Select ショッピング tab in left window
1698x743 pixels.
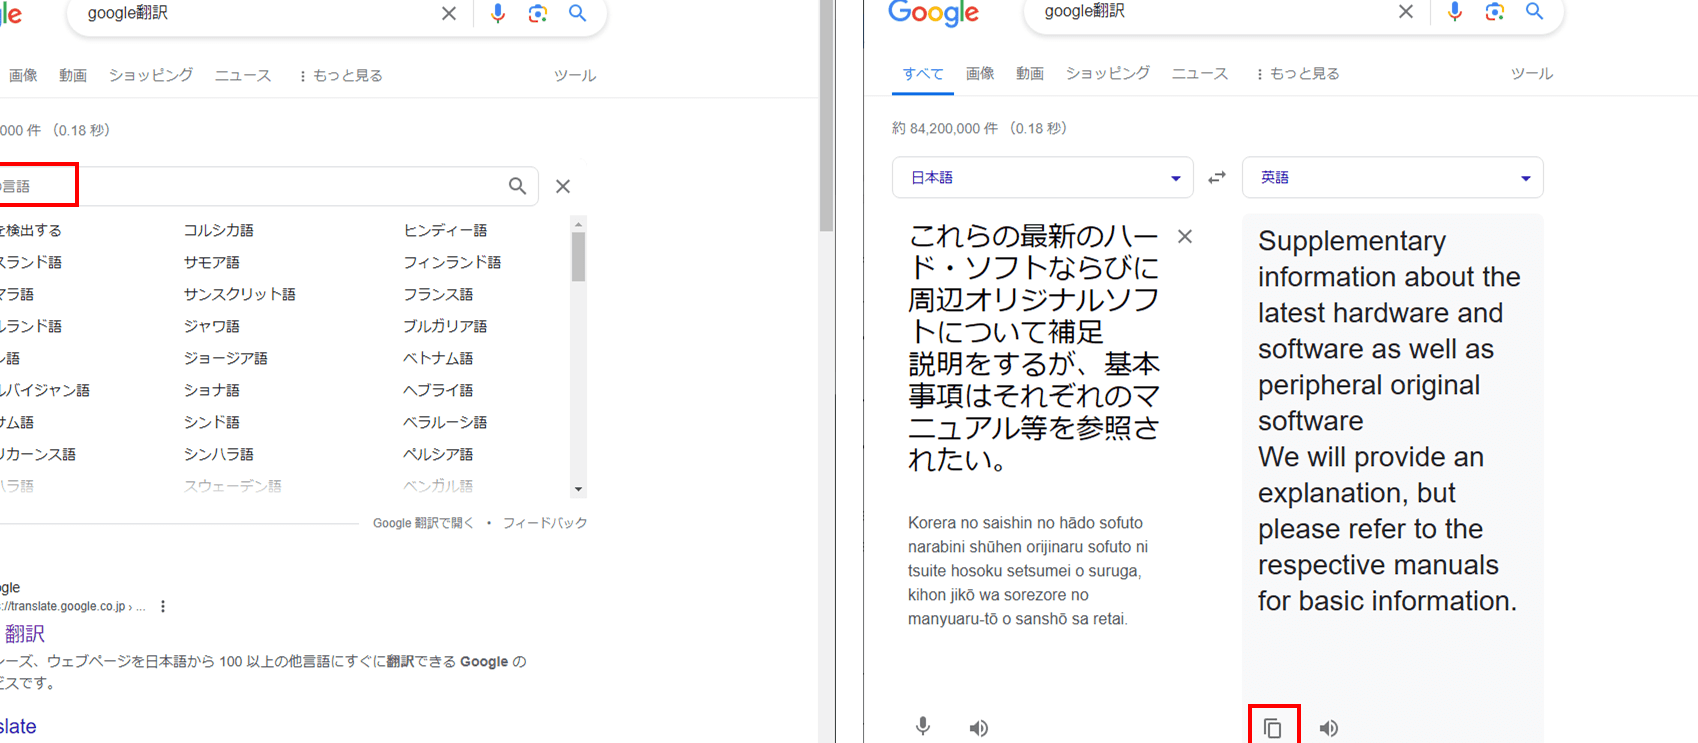click(x=151, y=75)
